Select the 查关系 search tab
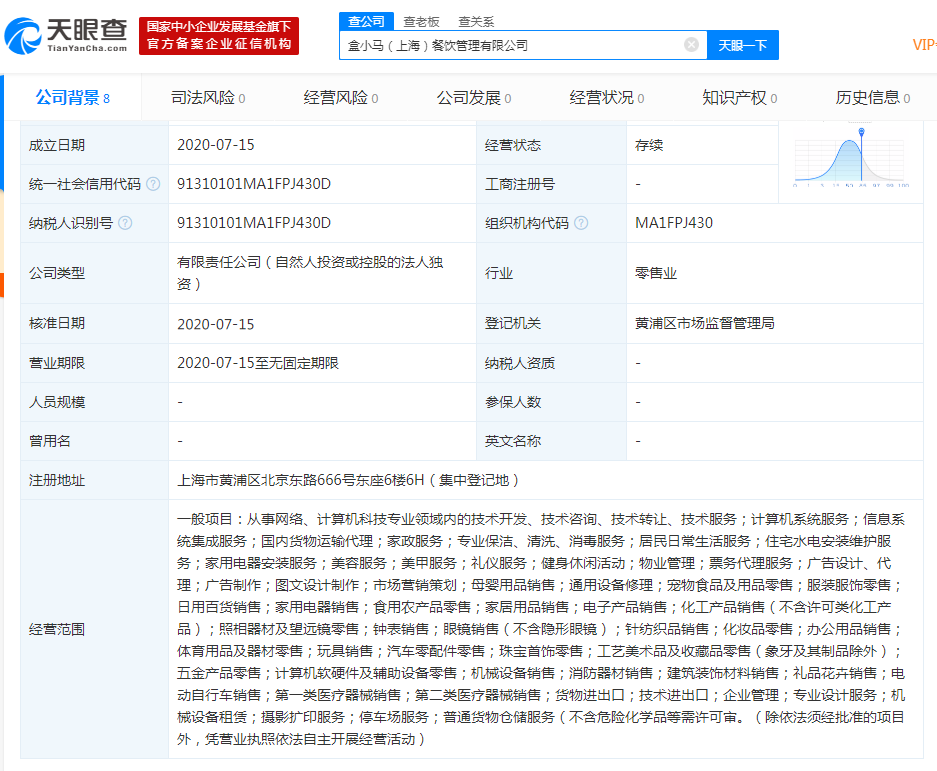 pyautogui.click(x=476, y=22)
